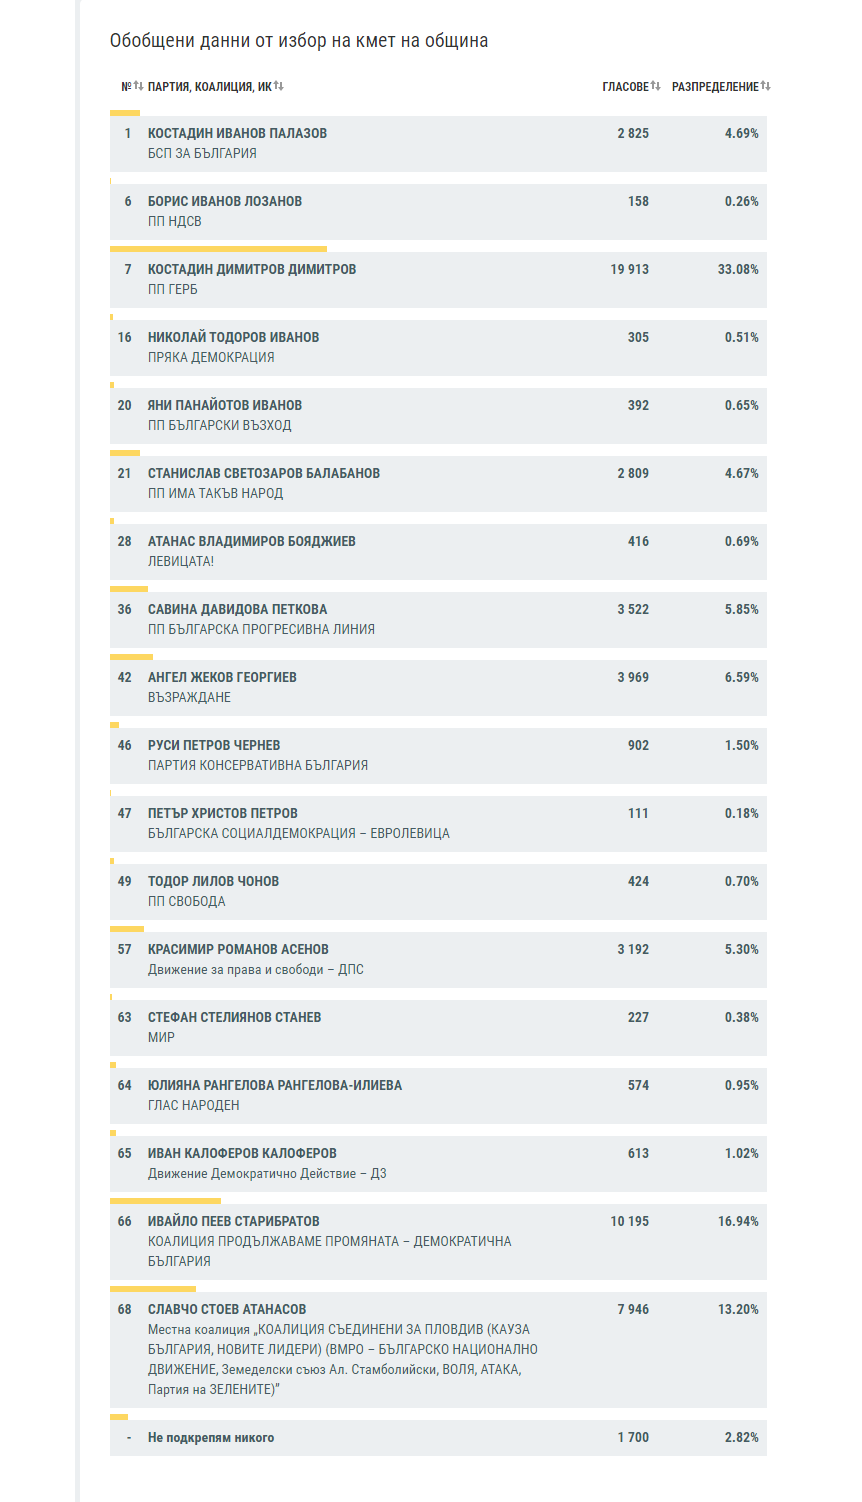Viewport: 862px width, 1502px height.
Task: Click the heading Обобщени данни от избор
Action: point(299,41)
